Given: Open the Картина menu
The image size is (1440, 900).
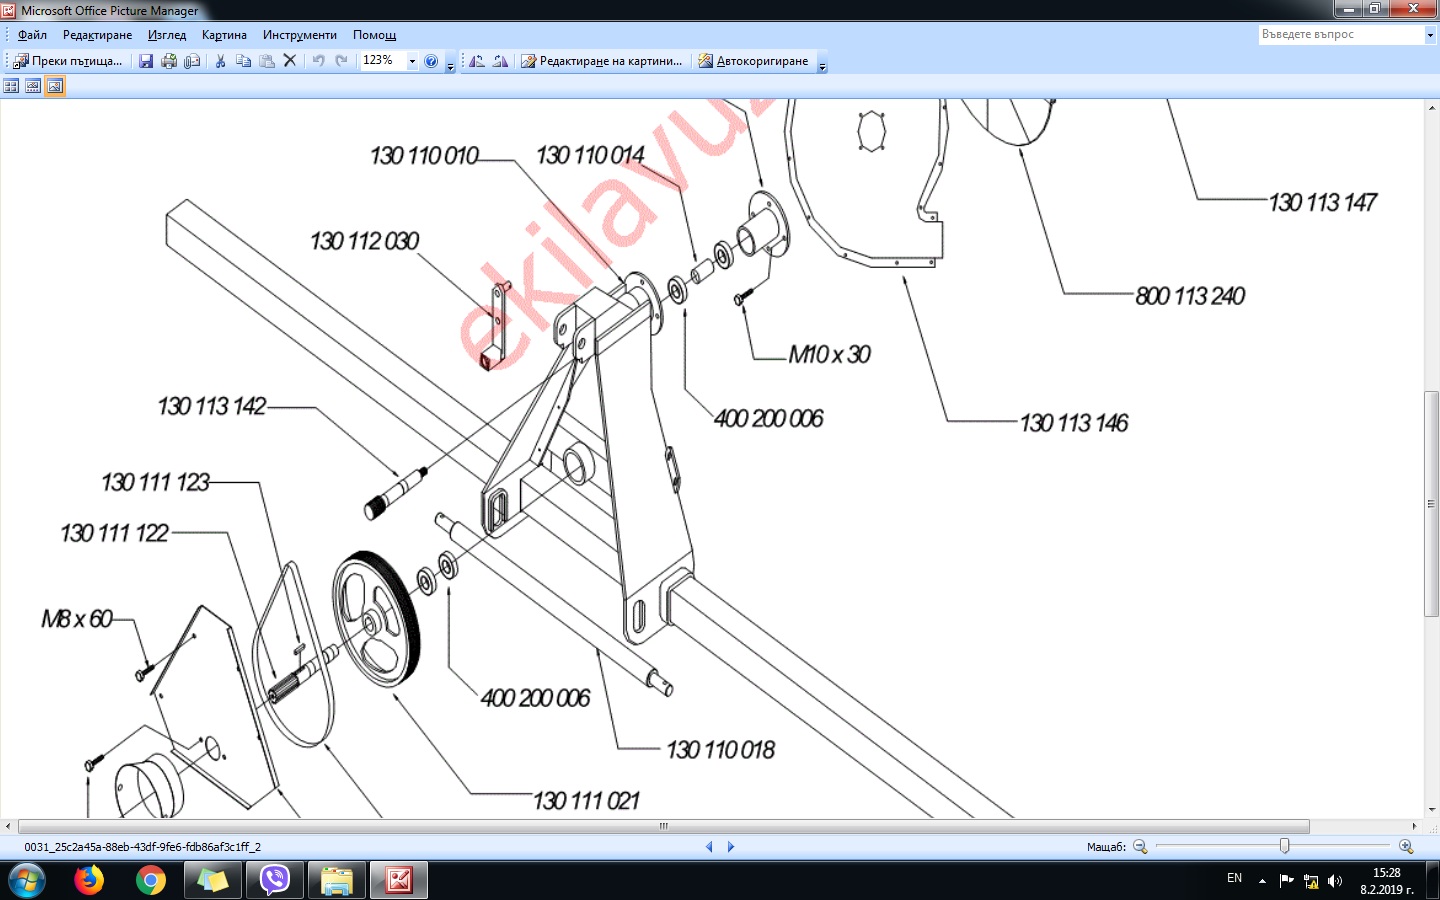Looking at the screenshot, I should pos(224,35).
